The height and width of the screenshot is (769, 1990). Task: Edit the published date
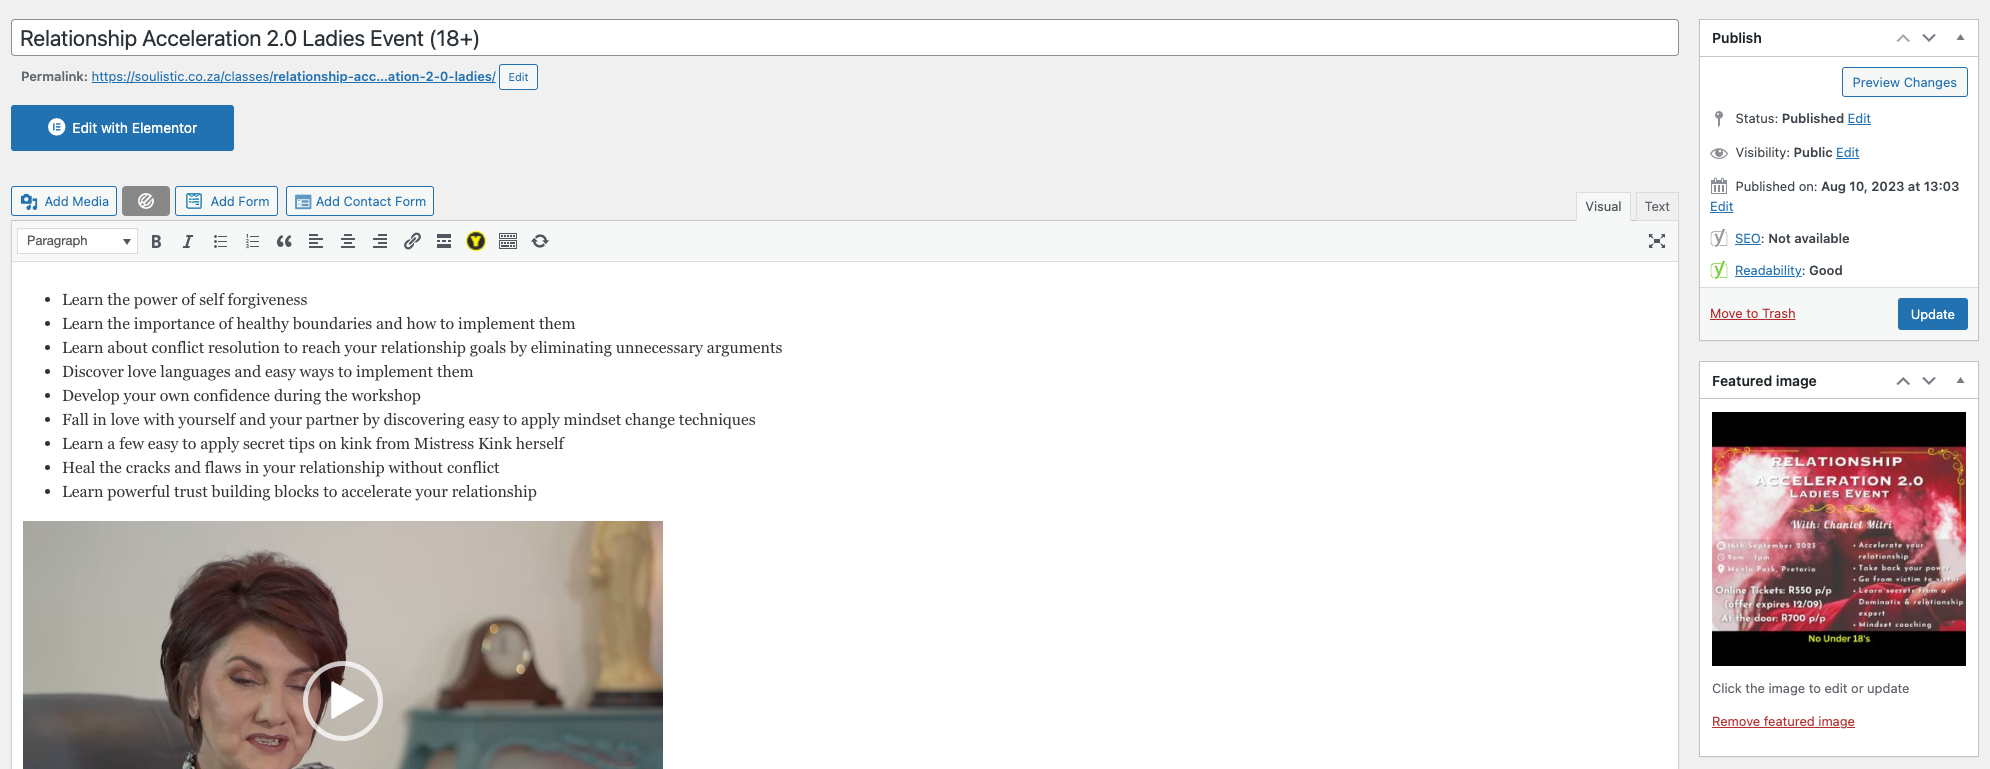pyautogui.click(x=1721, y=207)
